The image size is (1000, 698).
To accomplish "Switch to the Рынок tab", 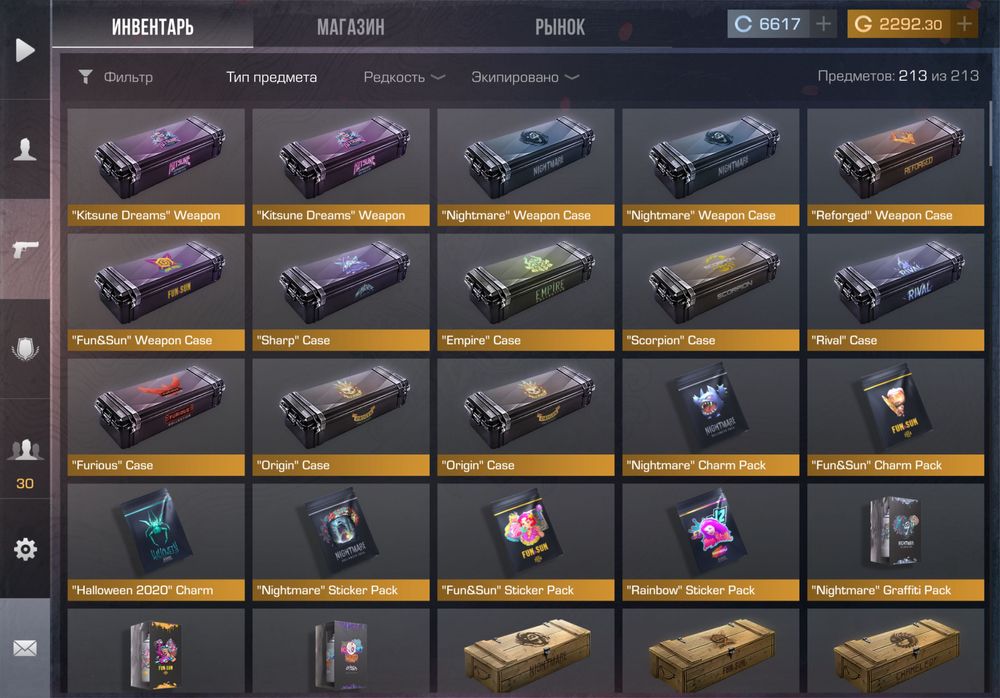I will coord(560,27).
